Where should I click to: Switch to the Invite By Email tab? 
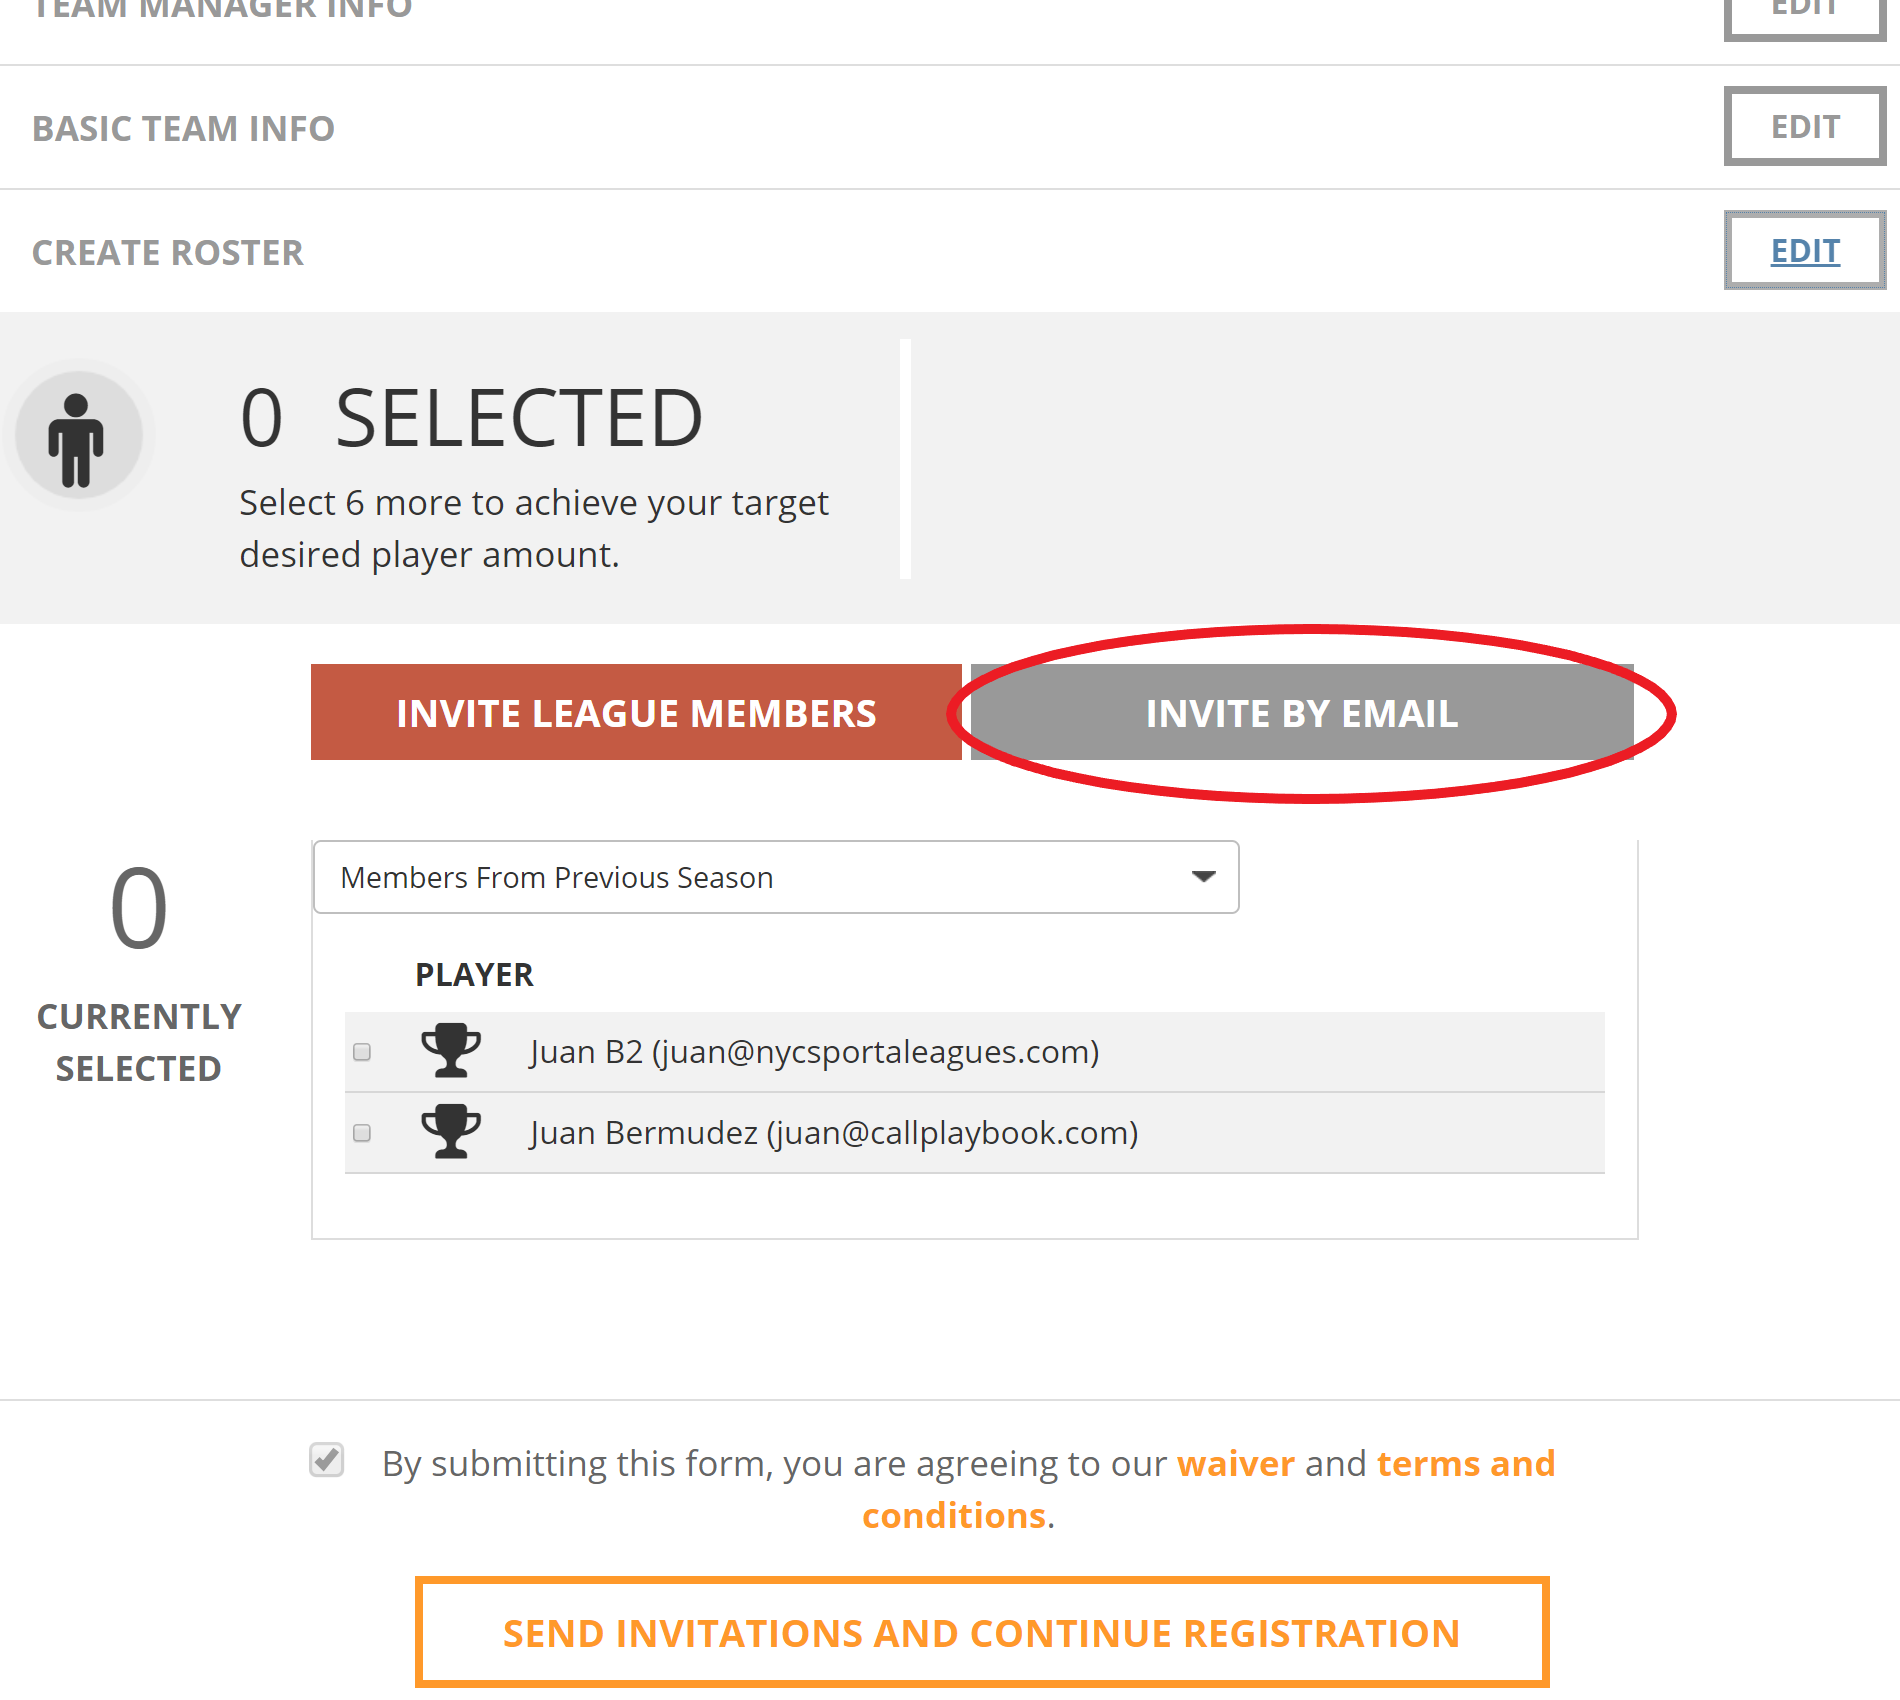click(1300, 712)
